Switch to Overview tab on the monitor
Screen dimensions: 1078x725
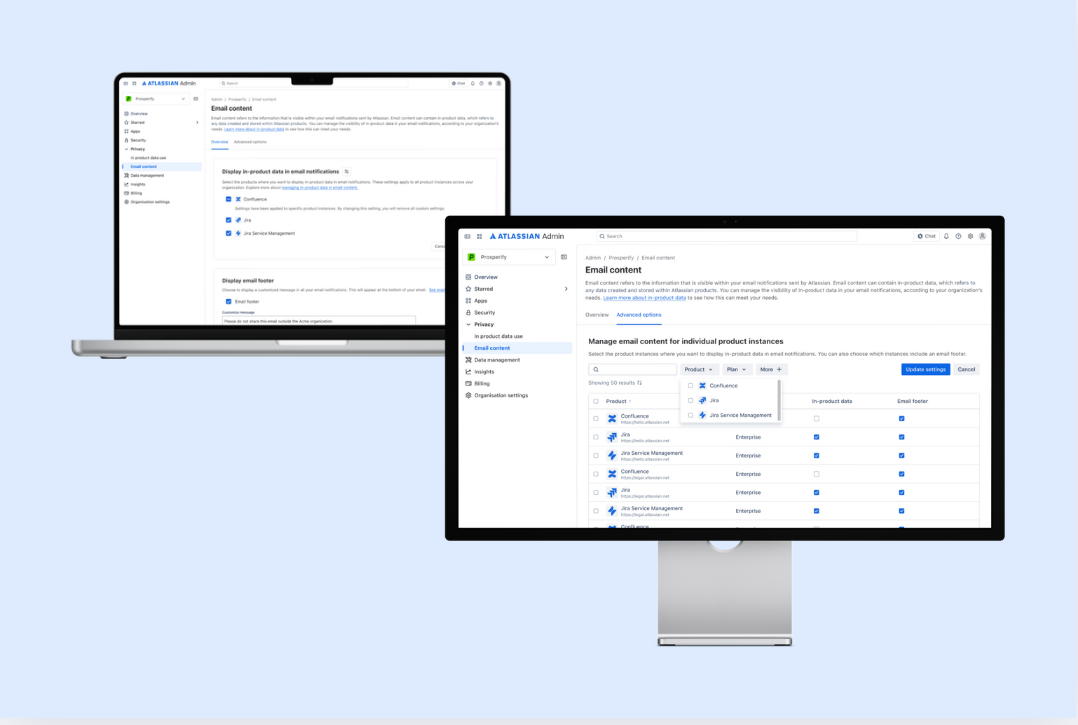[x=597, y=315]
